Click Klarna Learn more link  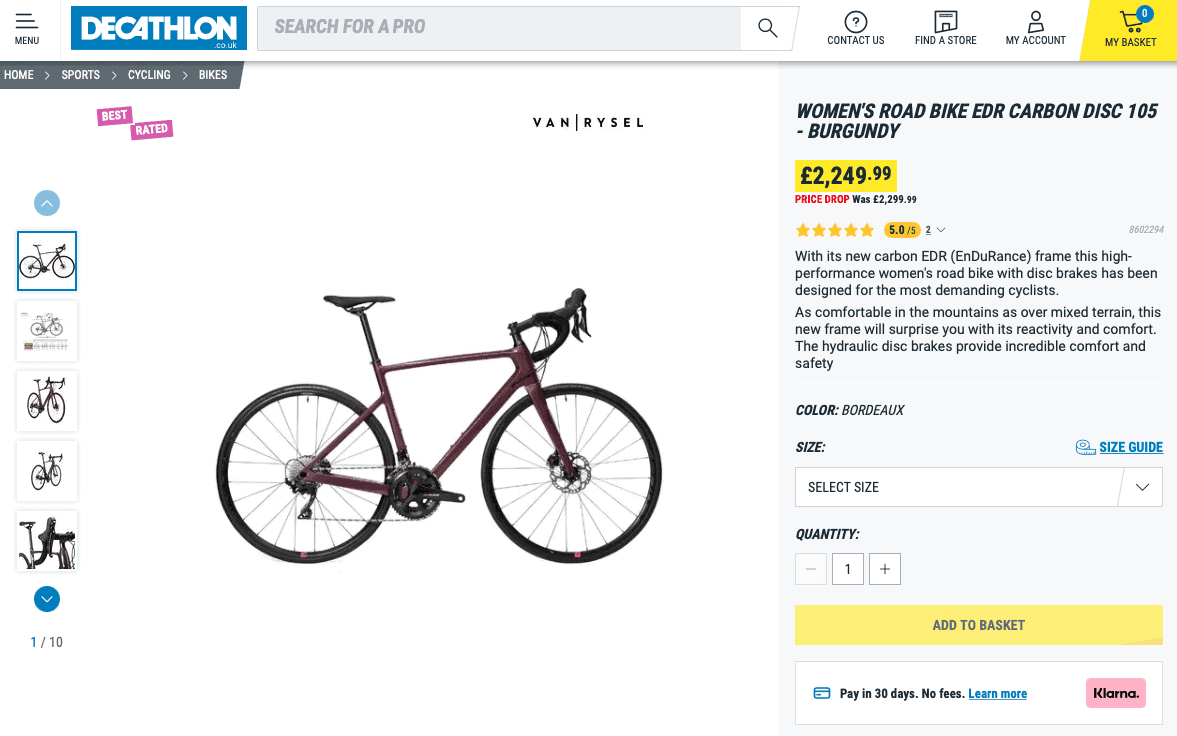click(998, 693)
